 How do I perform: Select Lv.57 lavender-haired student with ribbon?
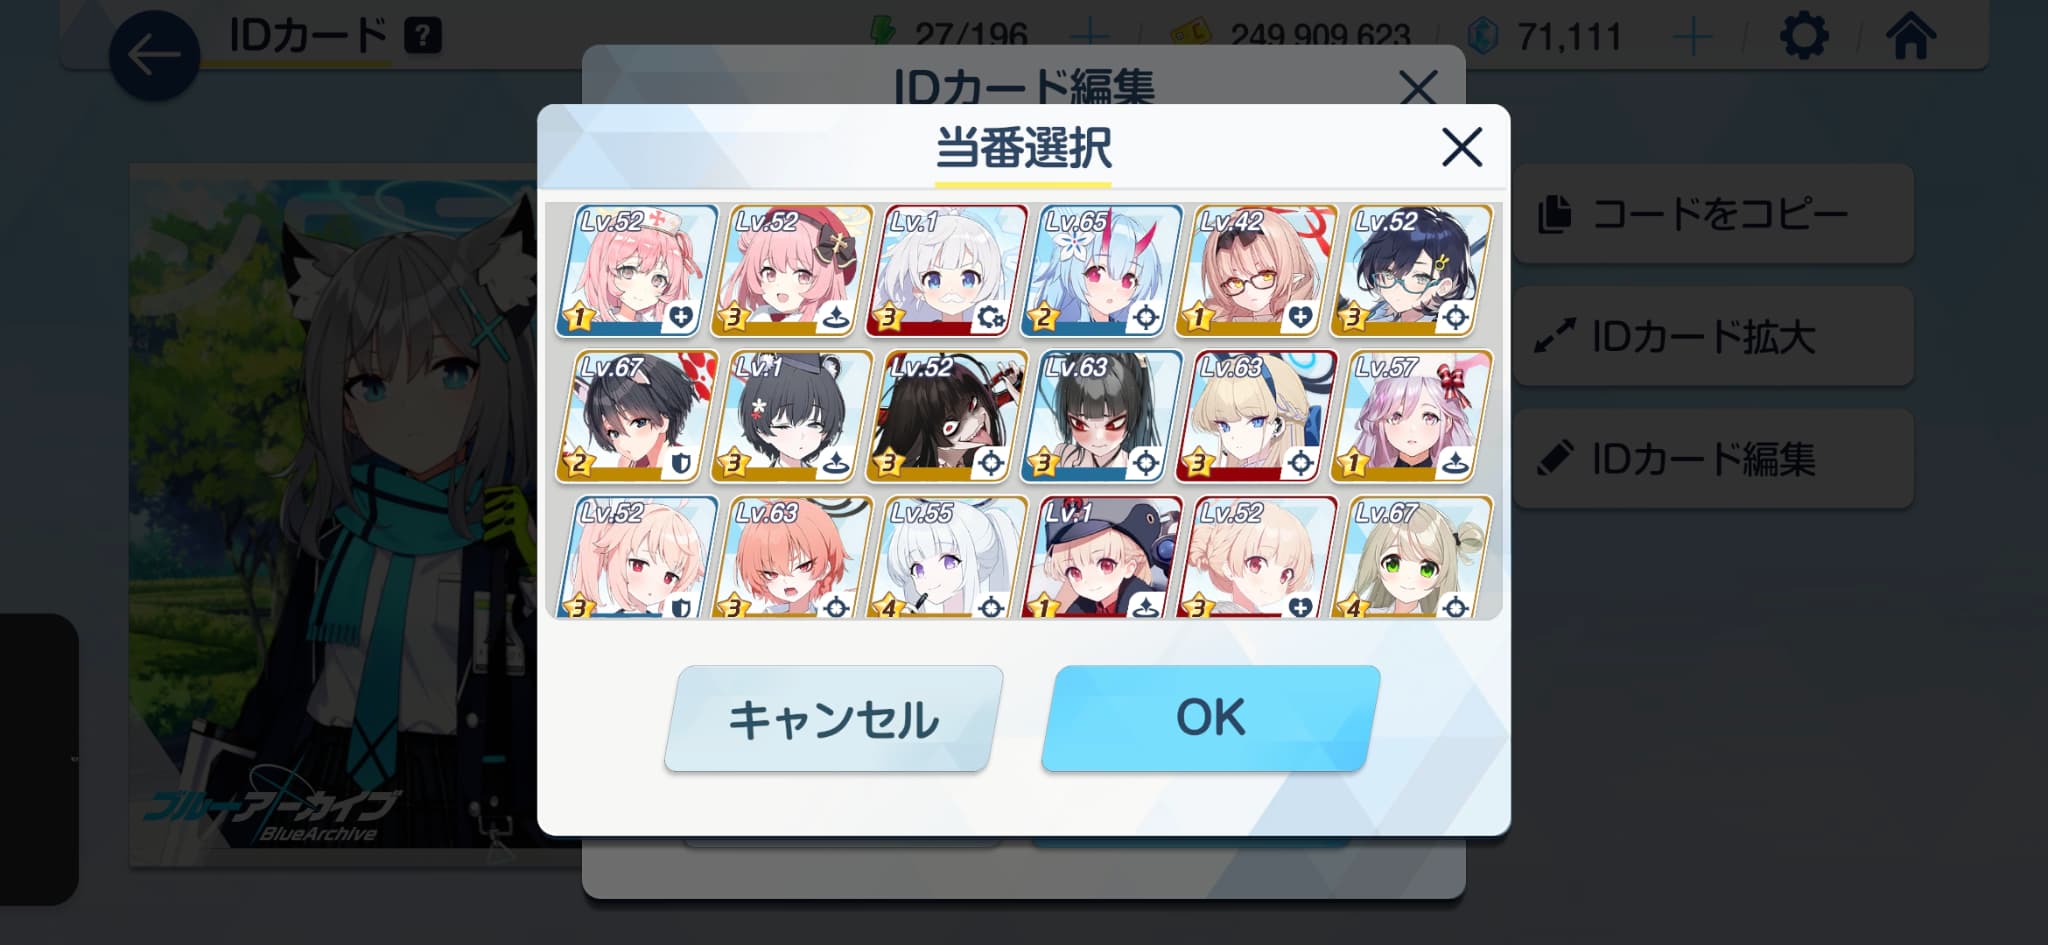point(1412,416)
